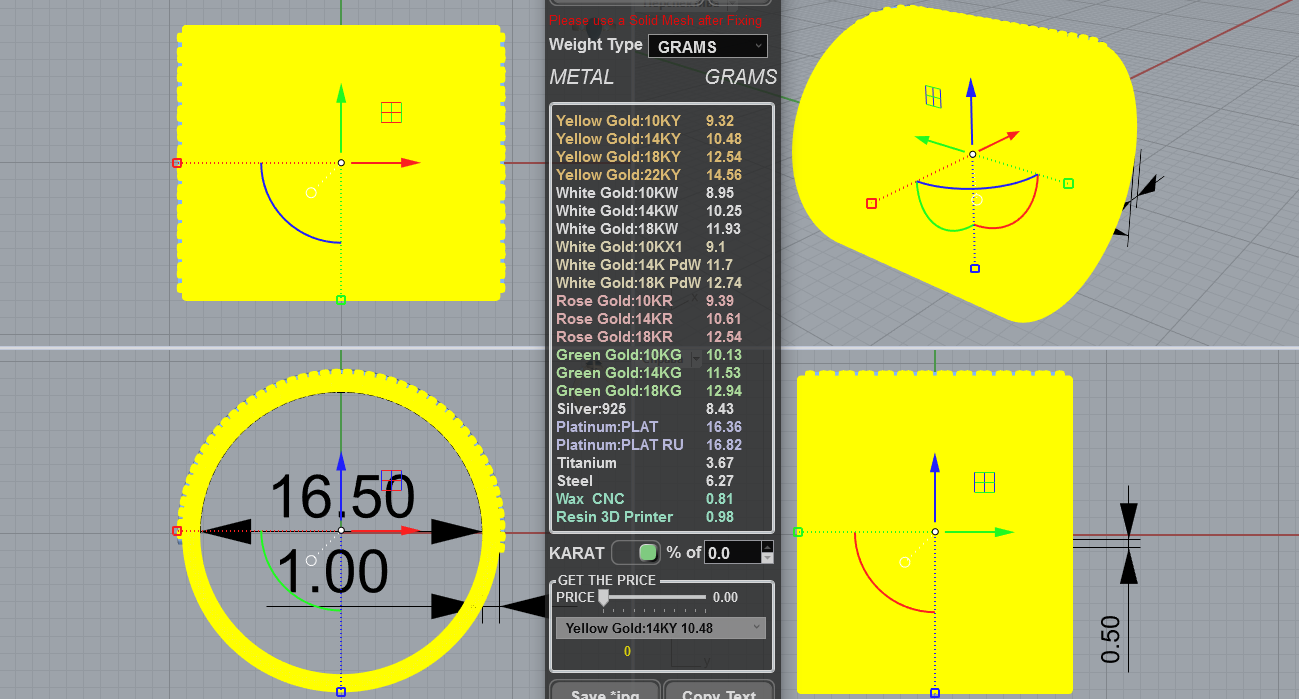Click green rightward gumball arrow in 0.50-dimension viewport

tap(1004, 532)
